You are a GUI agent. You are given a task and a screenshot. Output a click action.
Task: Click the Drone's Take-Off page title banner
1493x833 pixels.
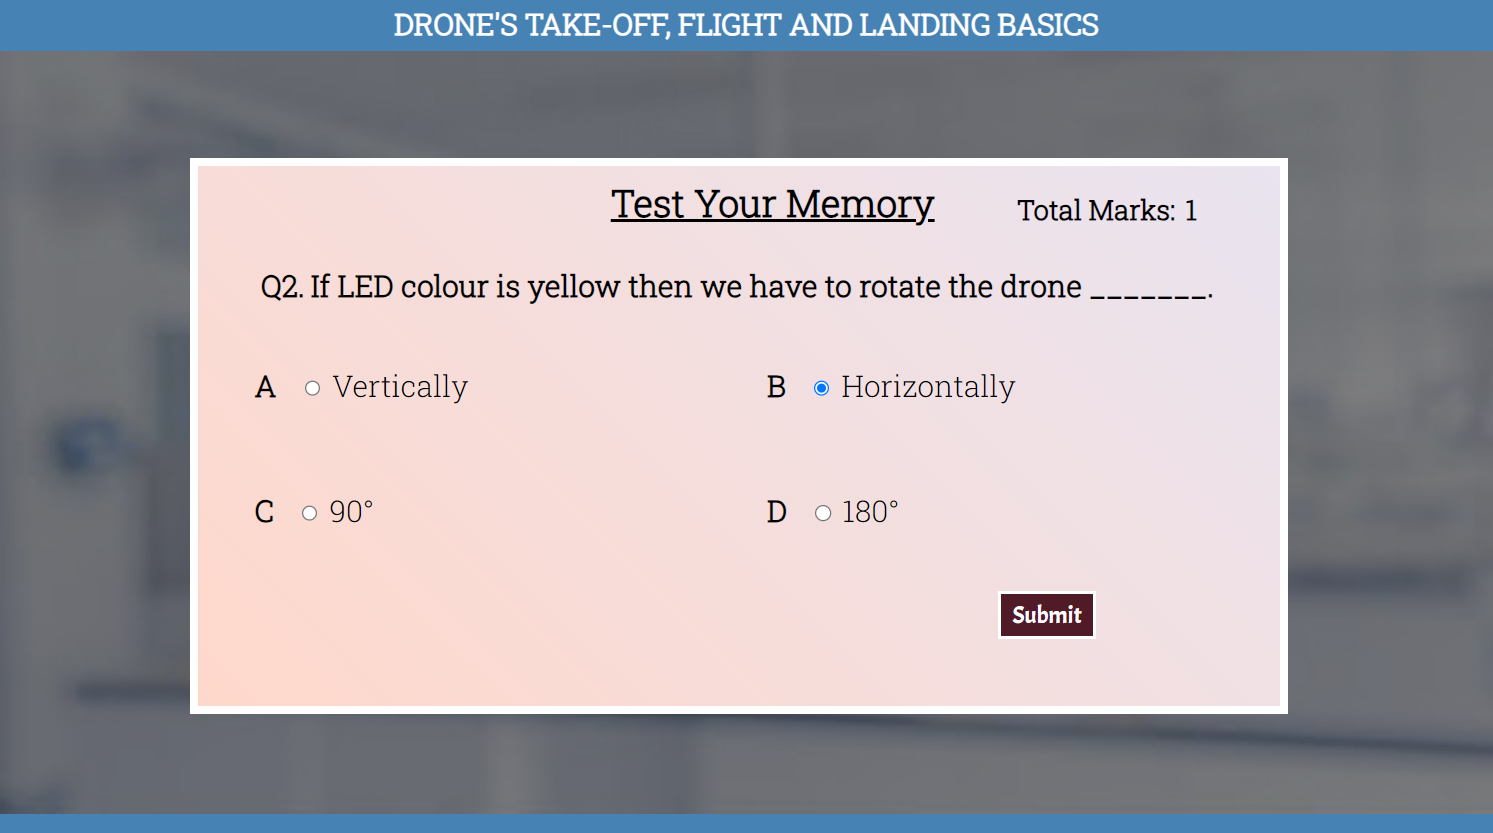pyautogui.click(x=746, y=25)
